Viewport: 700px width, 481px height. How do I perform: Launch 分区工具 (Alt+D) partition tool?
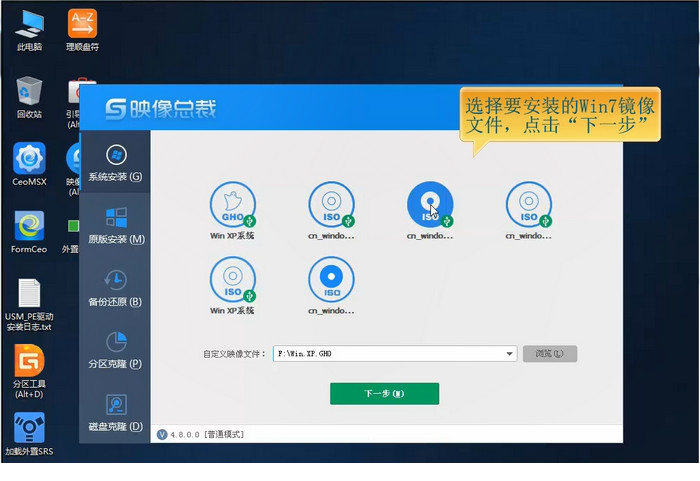tap(29, 371)
